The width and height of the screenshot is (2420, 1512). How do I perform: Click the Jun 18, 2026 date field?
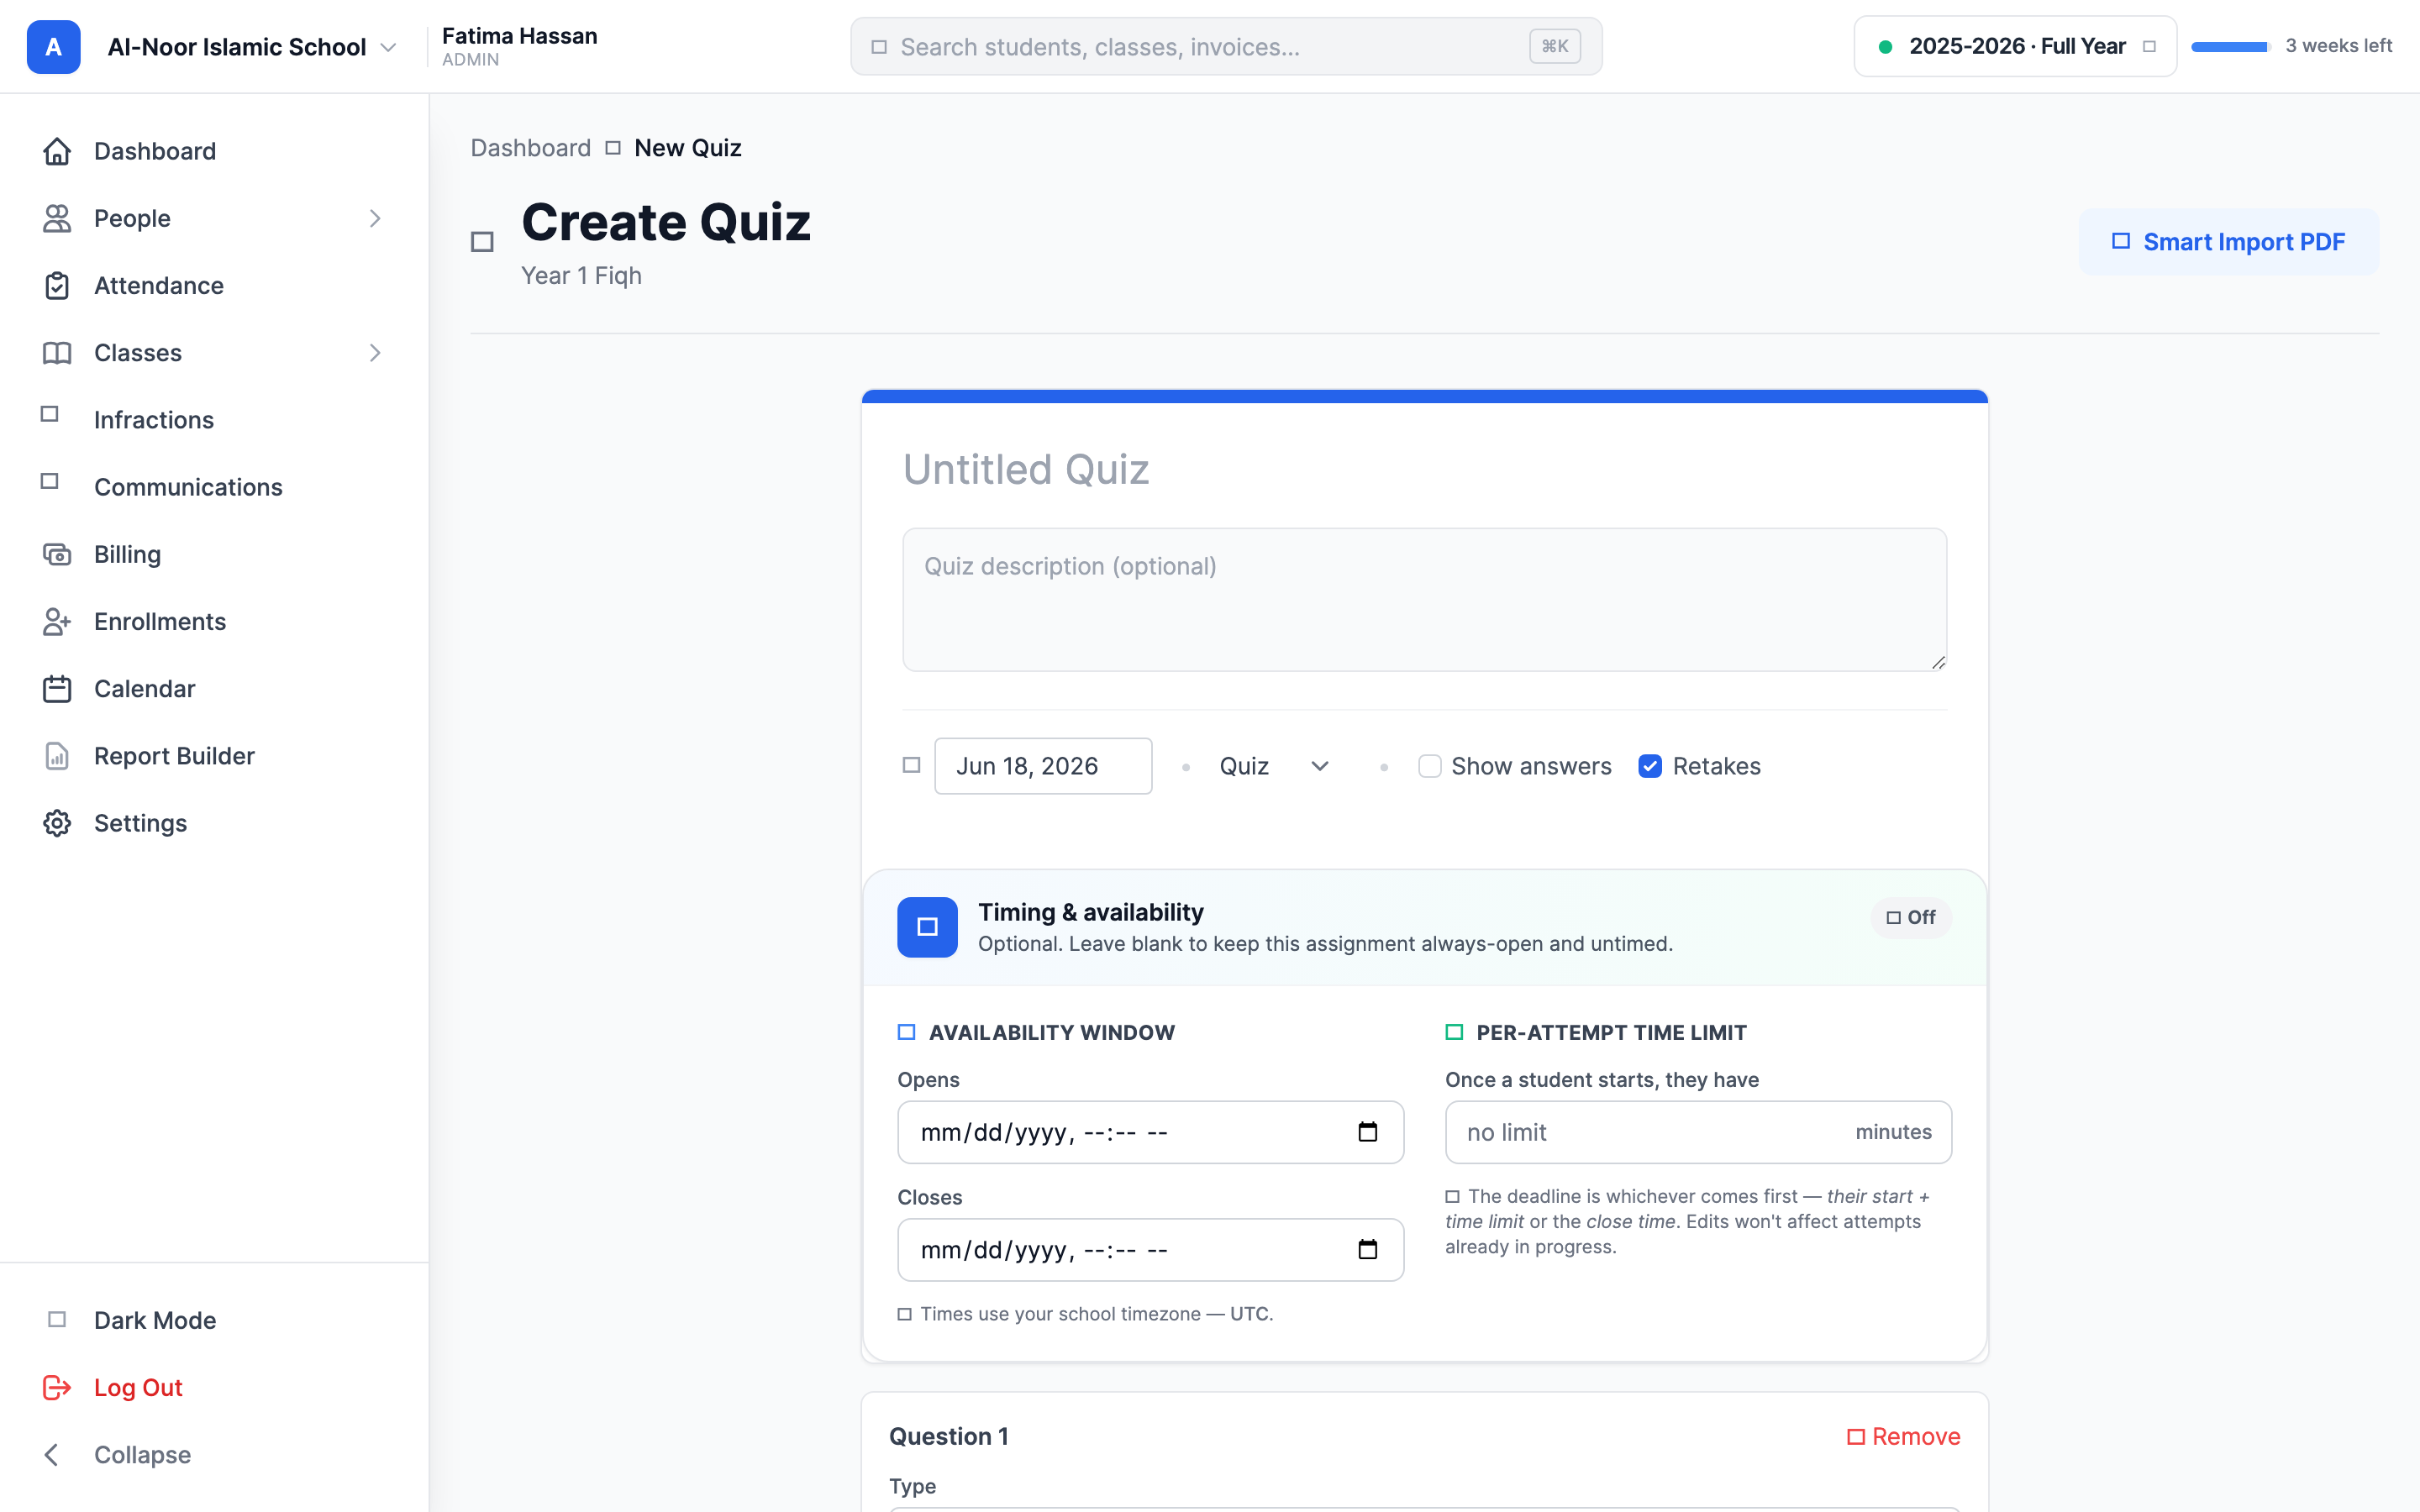[1042, 766]
